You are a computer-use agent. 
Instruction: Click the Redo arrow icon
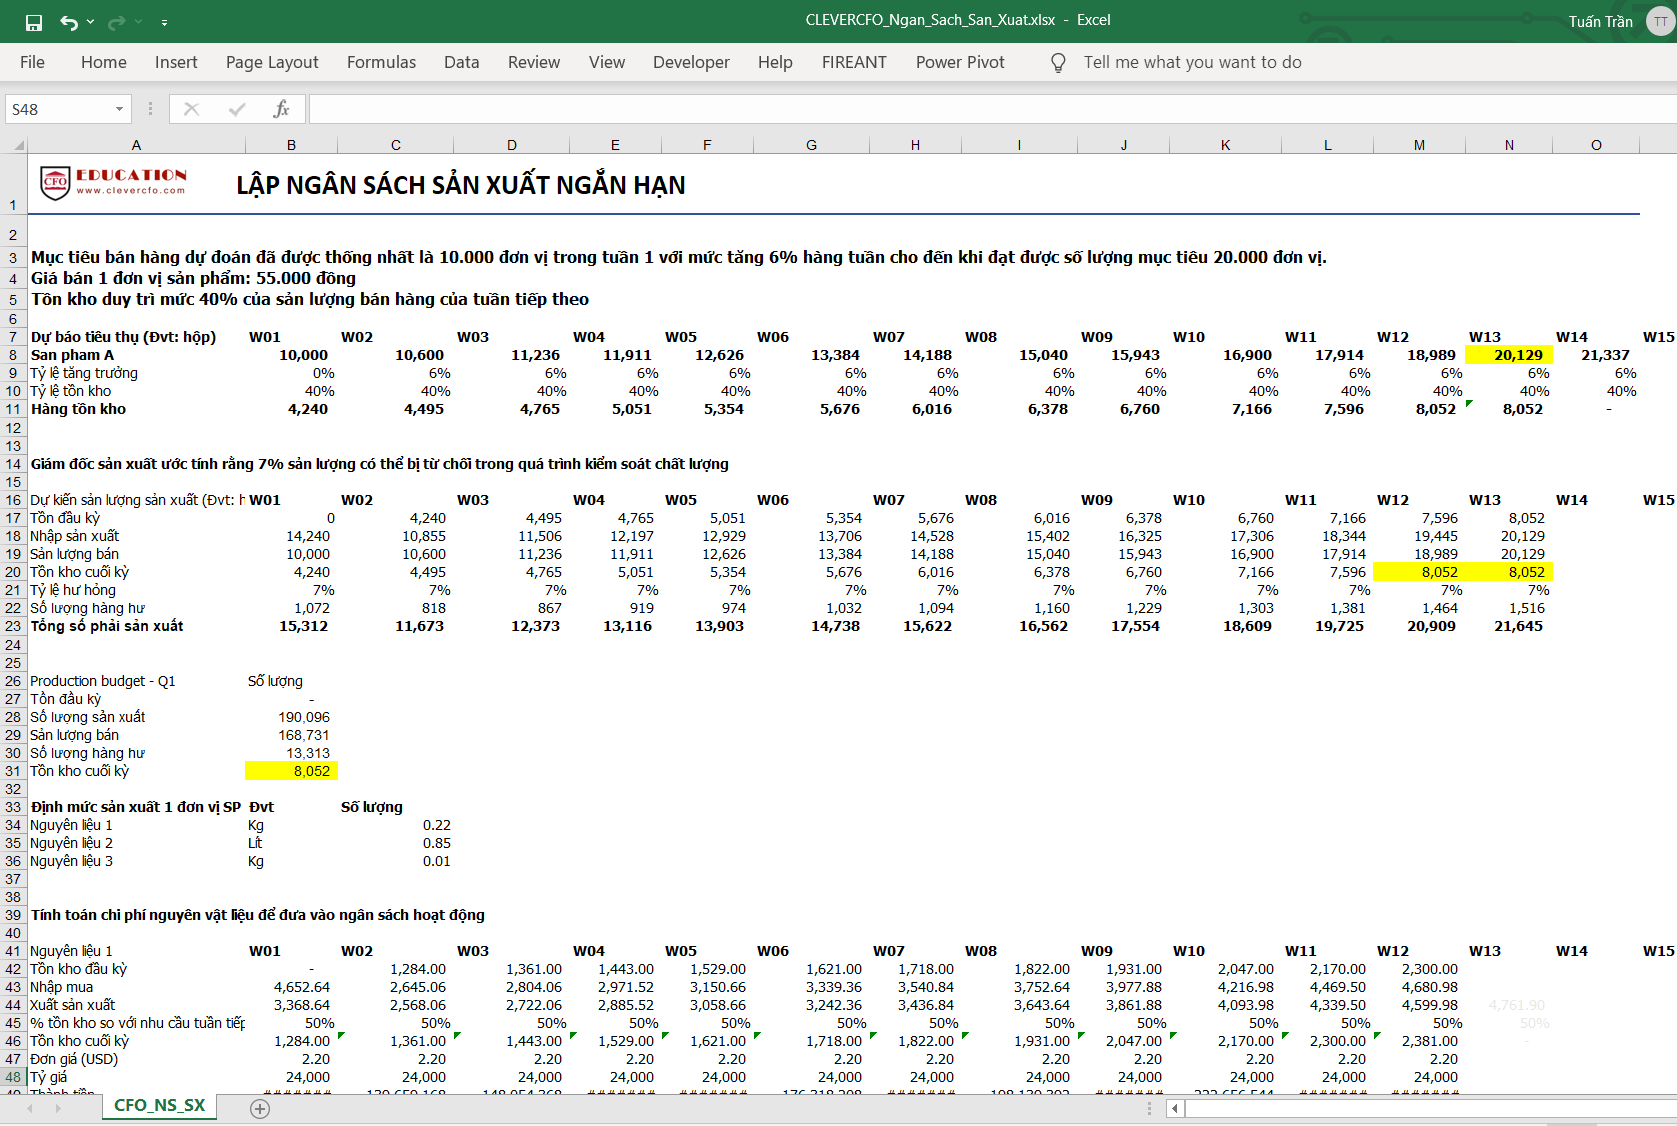117,22
